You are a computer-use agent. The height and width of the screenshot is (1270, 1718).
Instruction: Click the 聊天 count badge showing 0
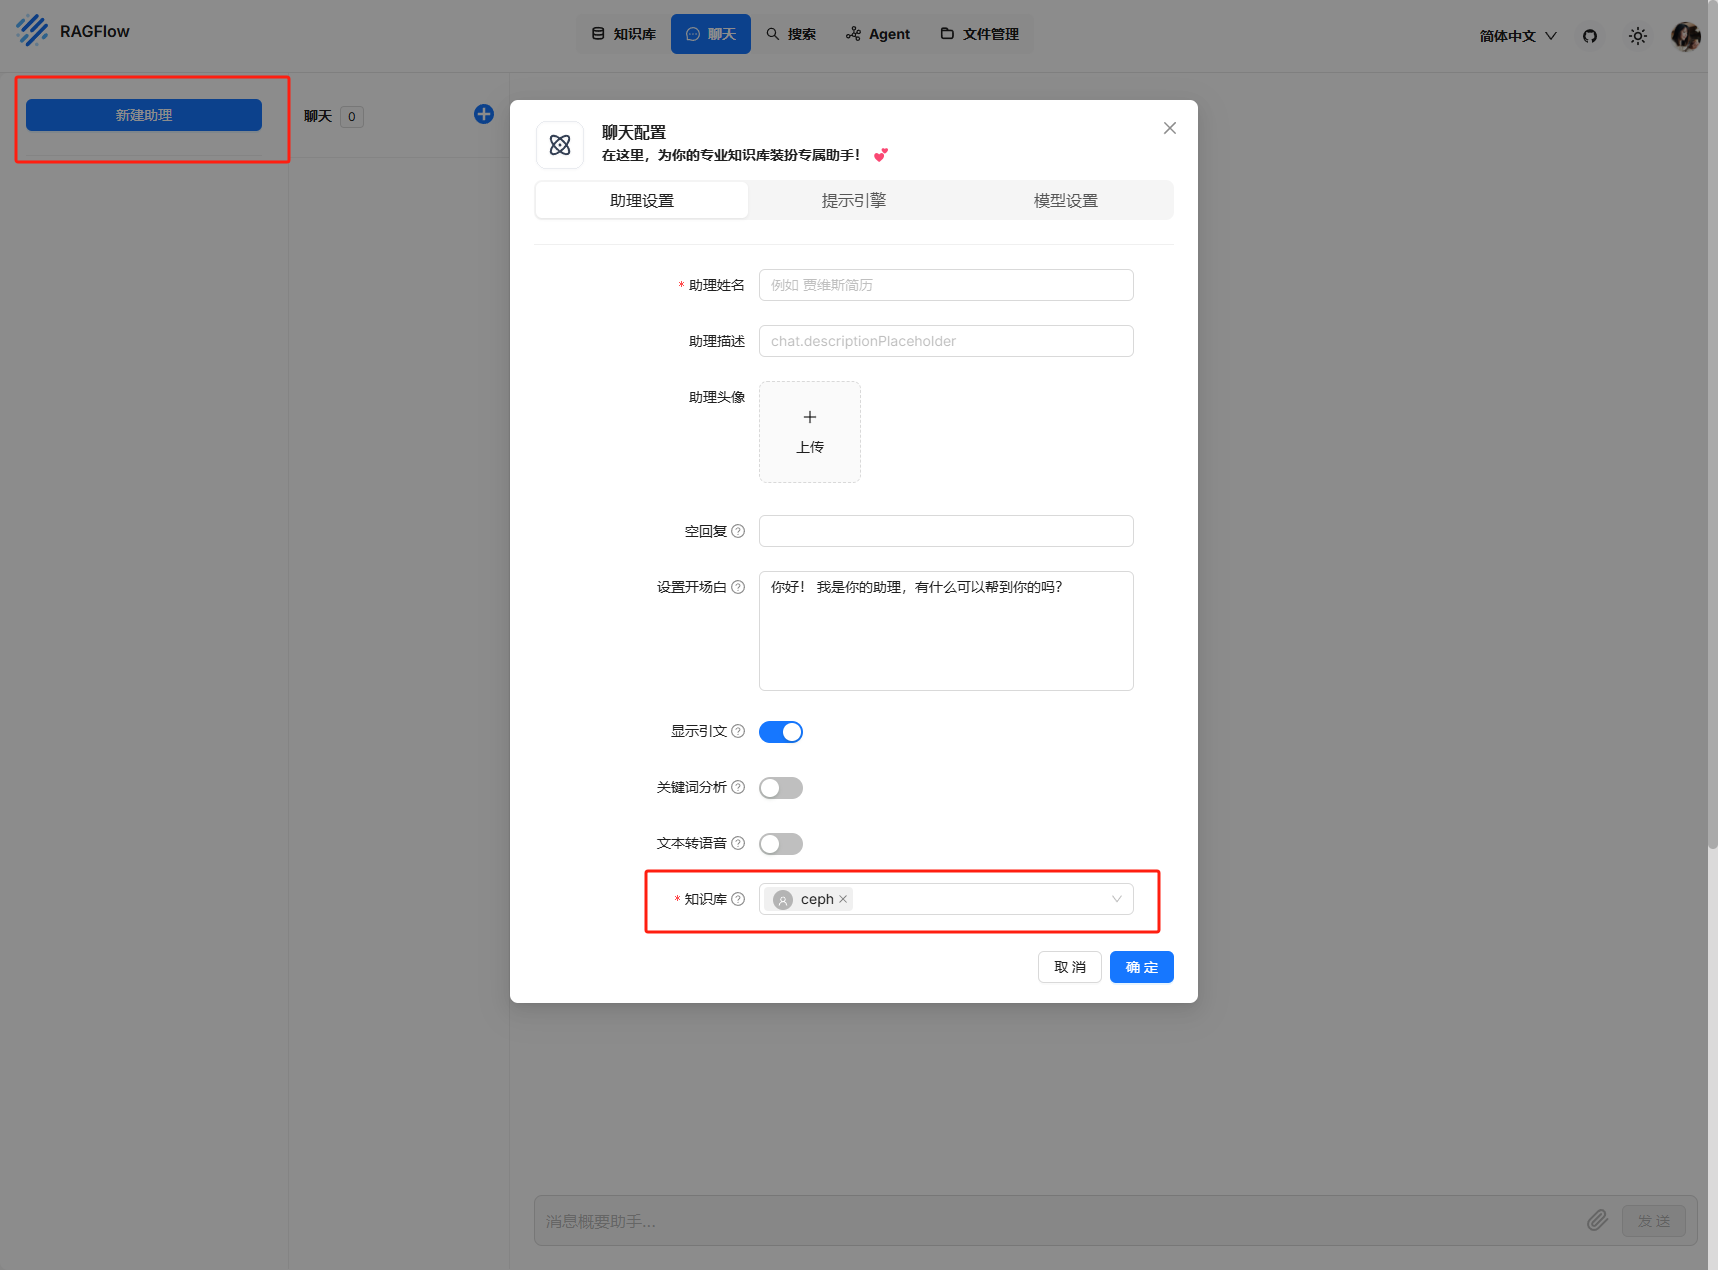tap(352, 117)
